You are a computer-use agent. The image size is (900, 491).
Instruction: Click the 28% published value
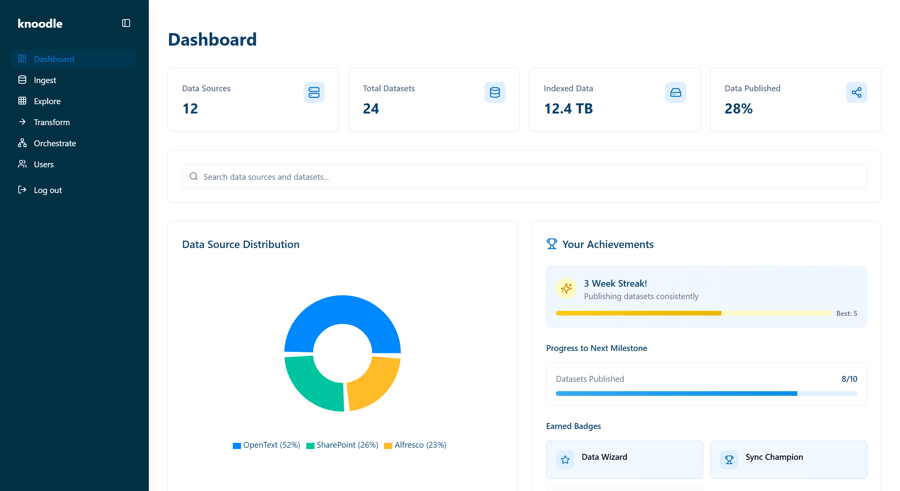pos(738,109)
